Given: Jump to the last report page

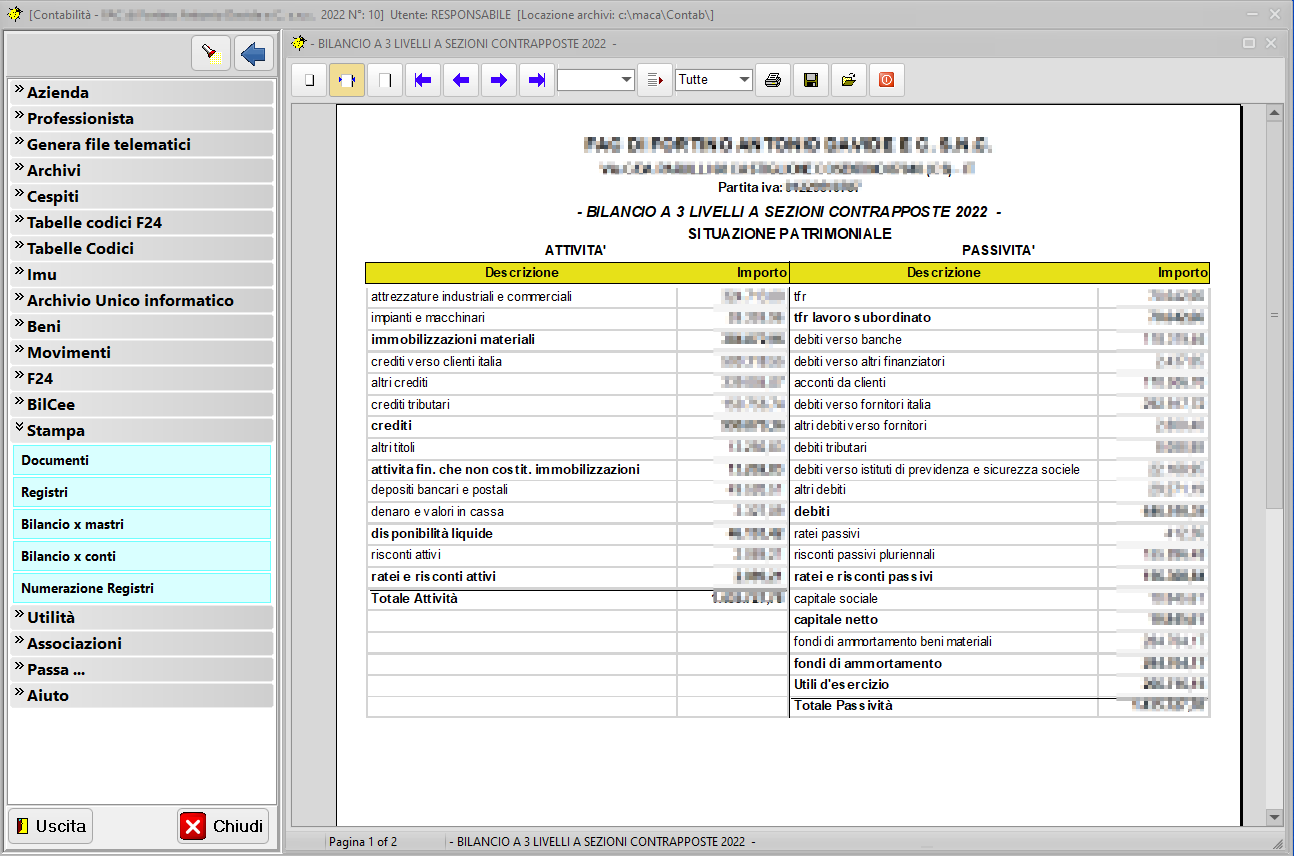Looking at the screenshot, I should click(x=537, y=80).
